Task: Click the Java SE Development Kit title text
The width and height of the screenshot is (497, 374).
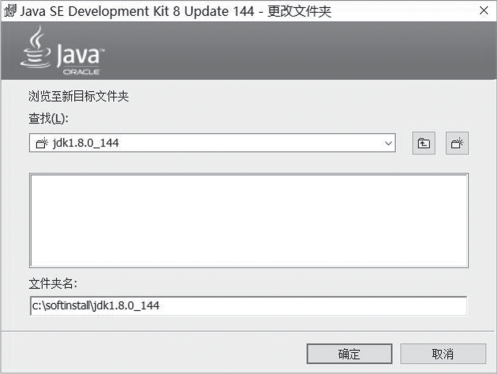Action: [x=137, y=11]
